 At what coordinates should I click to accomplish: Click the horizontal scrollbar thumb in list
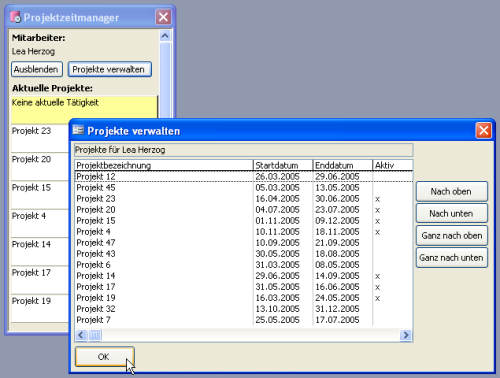pyautogui.click(x=95, y=335)
